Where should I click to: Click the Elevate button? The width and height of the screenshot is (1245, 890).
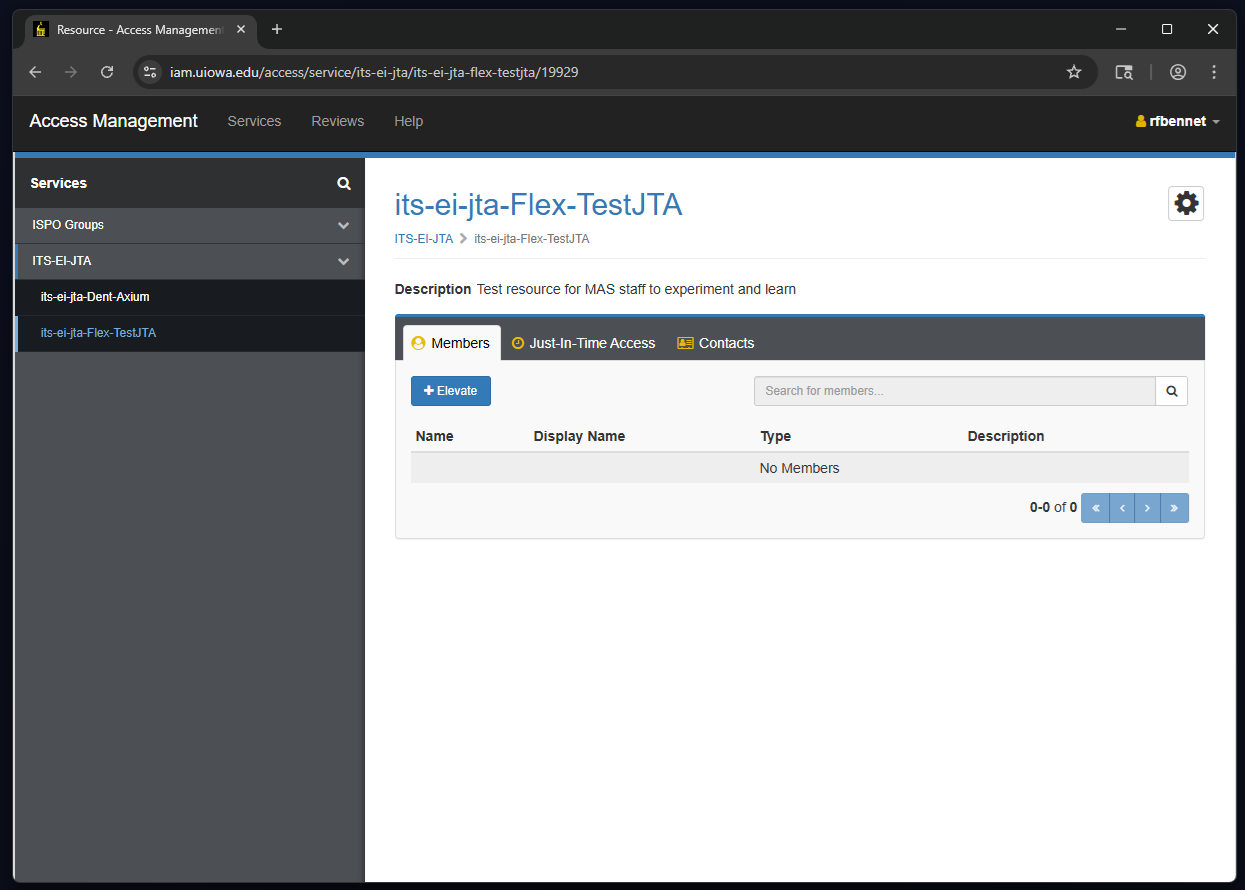click(451, 391)
